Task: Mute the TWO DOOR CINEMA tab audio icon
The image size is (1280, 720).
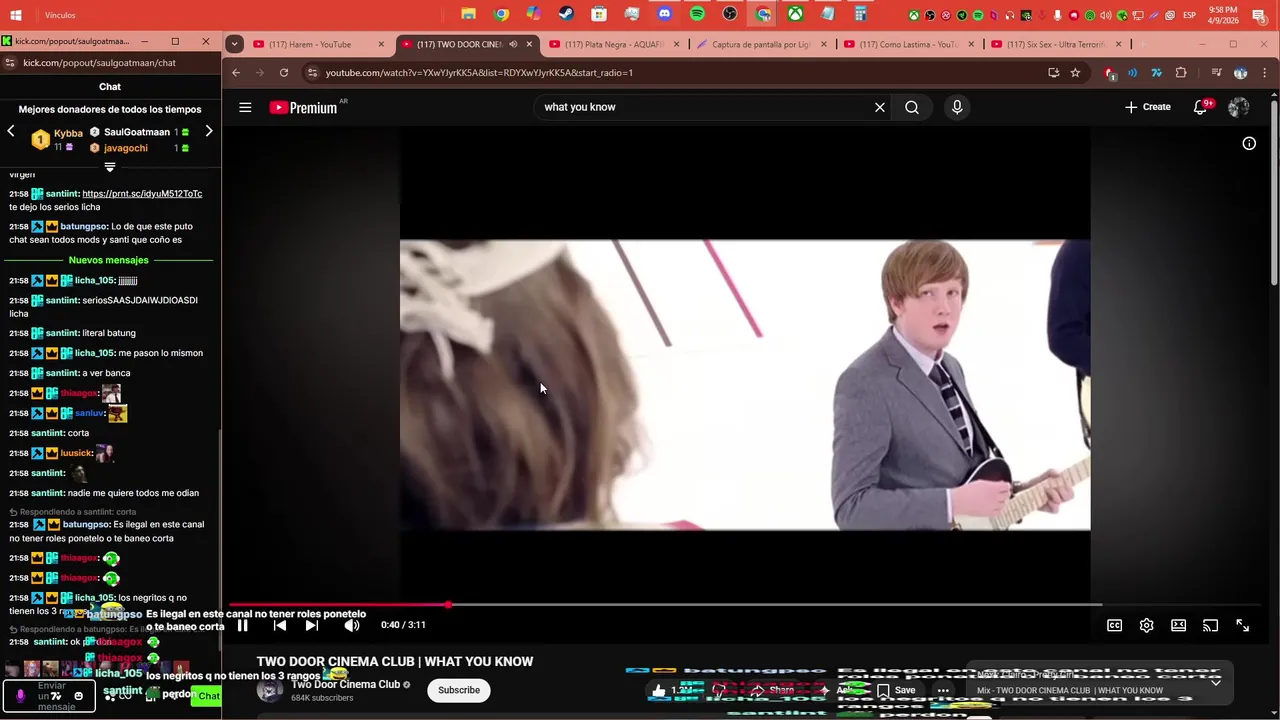Action: (x=513, y=44)
